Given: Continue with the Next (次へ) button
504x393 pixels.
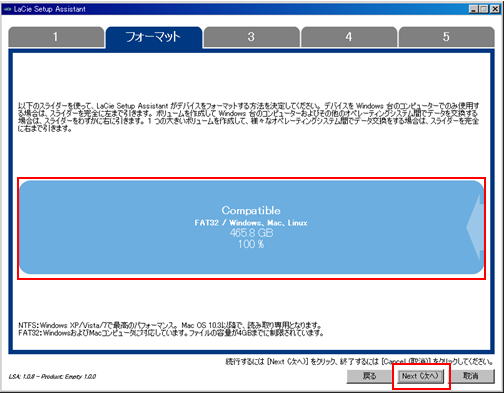Looking at the screenshot, I should 421,376.
